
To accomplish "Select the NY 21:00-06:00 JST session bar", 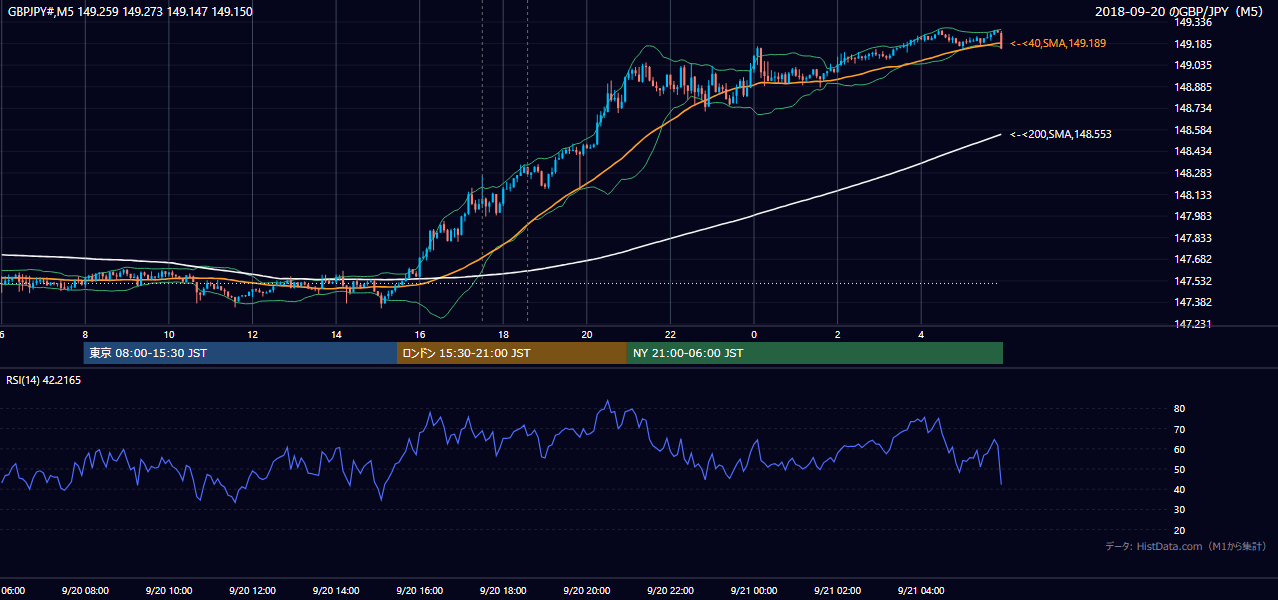I will pos(815,353).
